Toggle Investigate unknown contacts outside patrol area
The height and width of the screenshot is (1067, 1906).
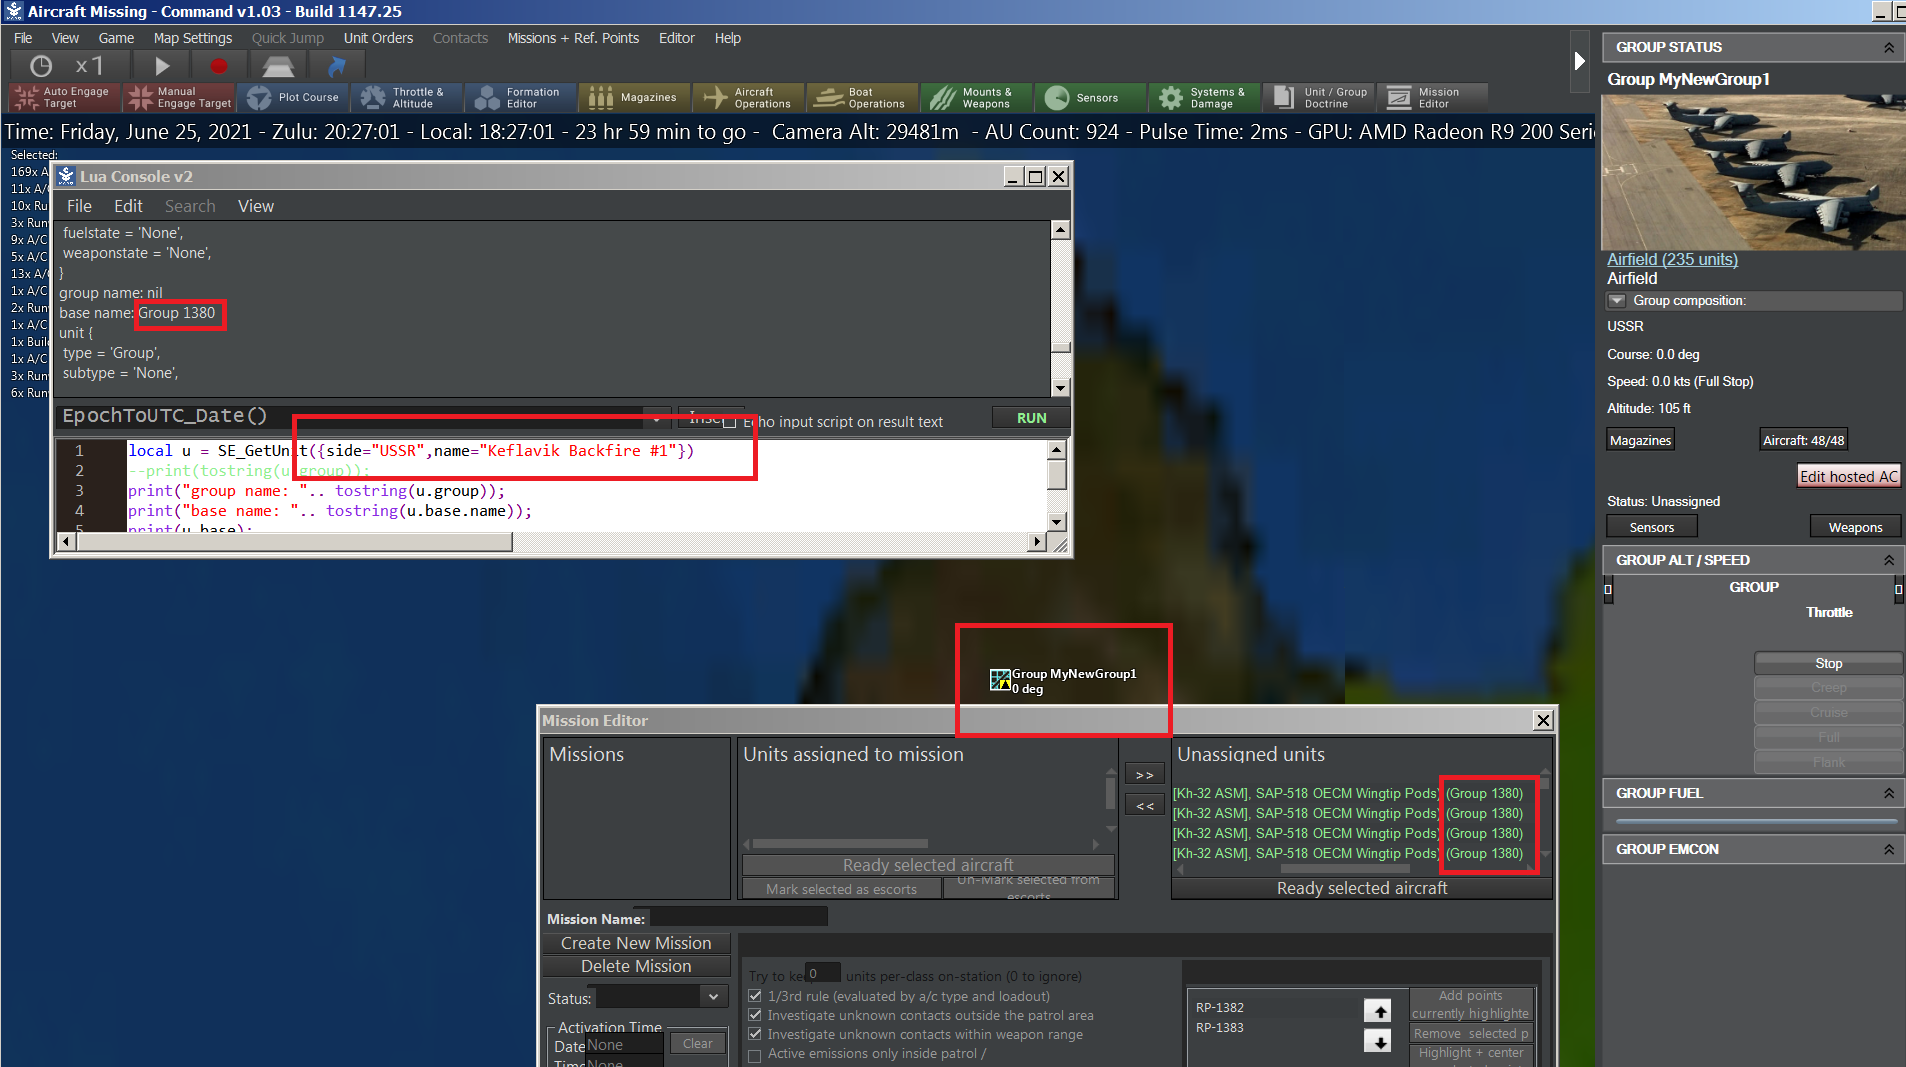tap(755, 1015)
